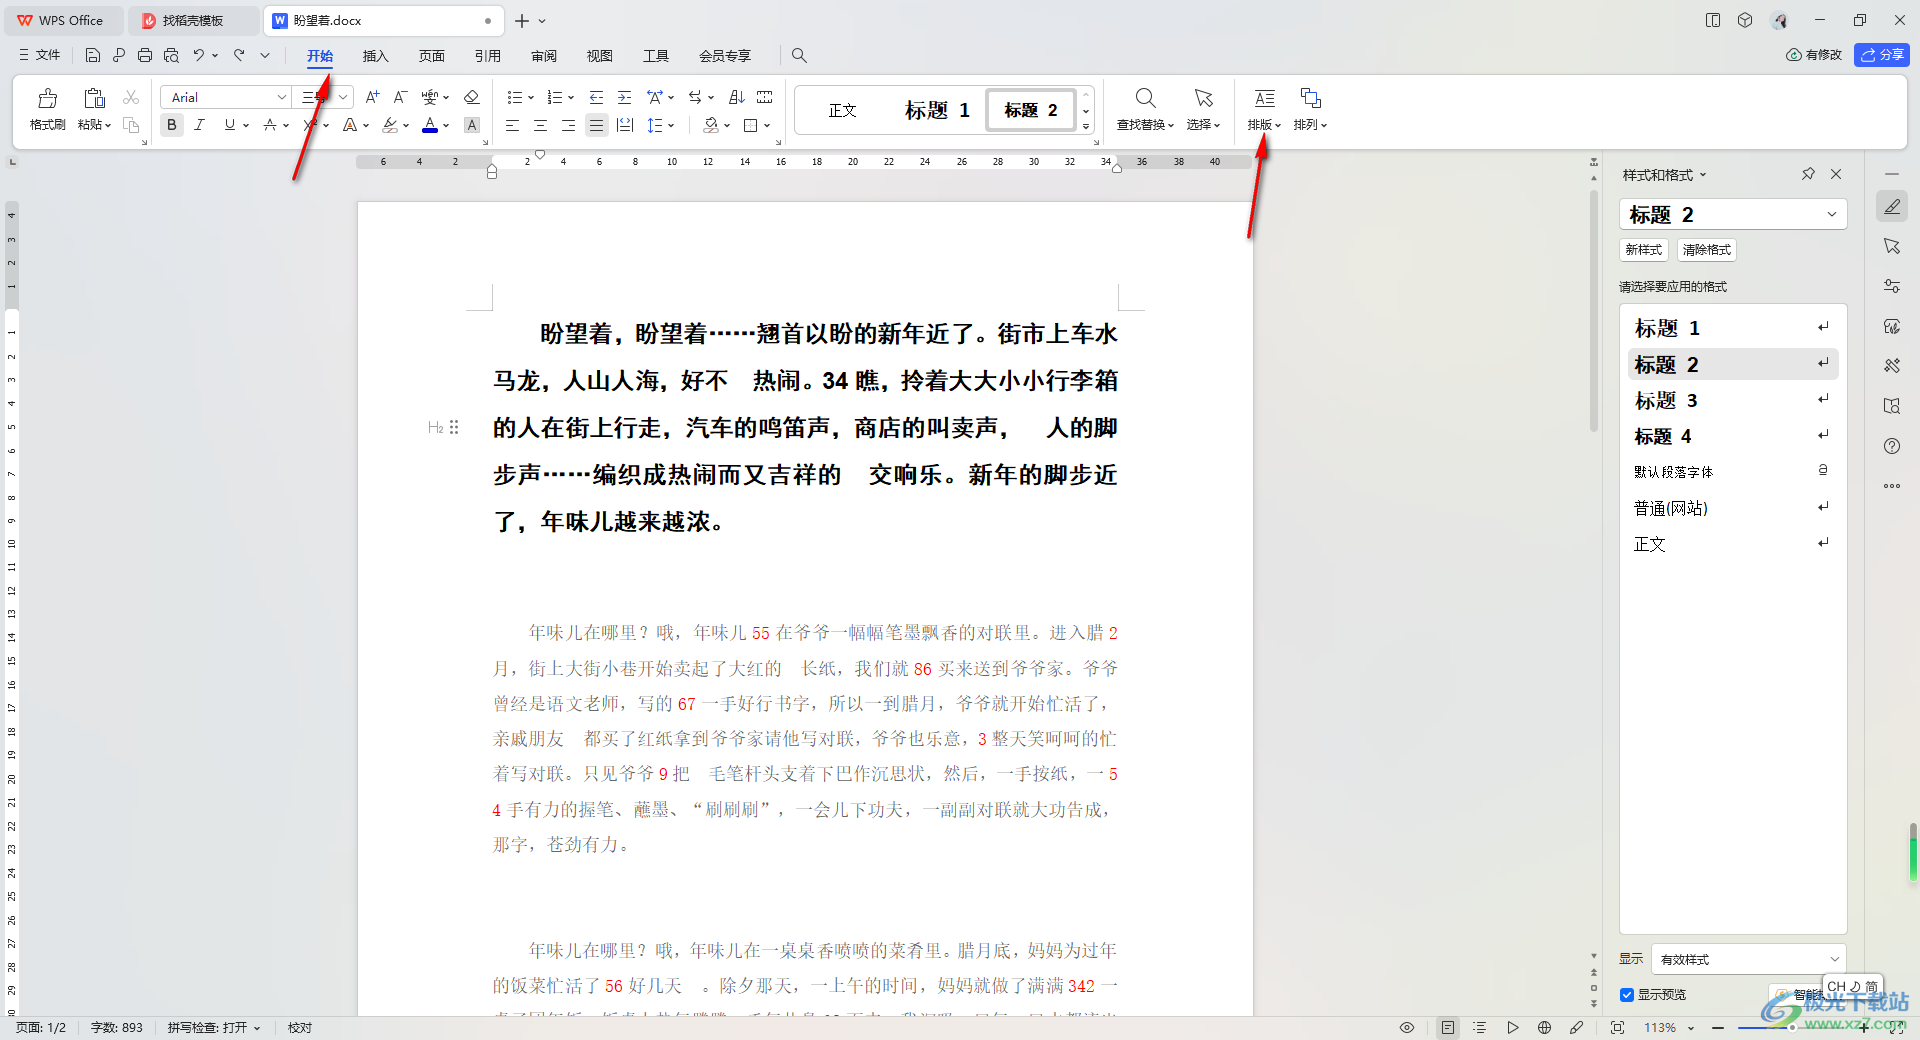
Task: Click the font color blue swatch button
Action: pos(430,125)
